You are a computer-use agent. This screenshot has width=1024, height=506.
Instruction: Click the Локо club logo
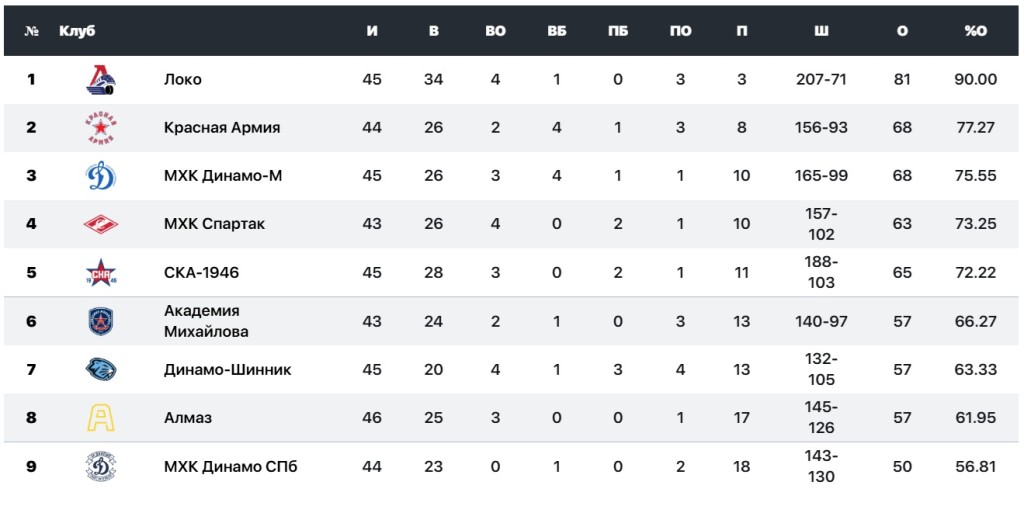[102, 80]
